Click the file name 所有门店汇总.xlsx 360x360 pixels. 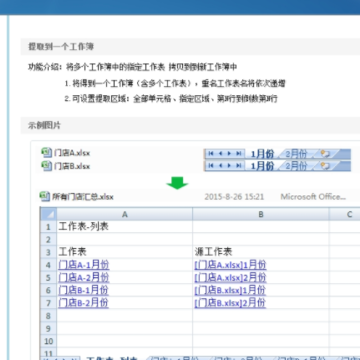point(83,197)
